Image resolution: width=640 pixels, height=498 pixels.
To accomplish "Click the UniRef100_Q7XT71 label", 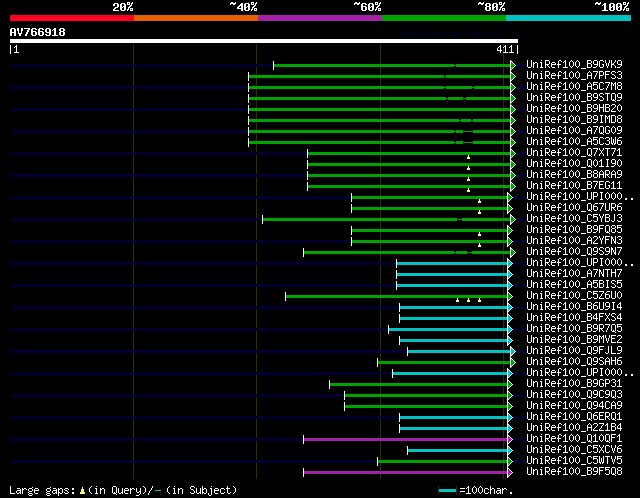I will [574, 153].
